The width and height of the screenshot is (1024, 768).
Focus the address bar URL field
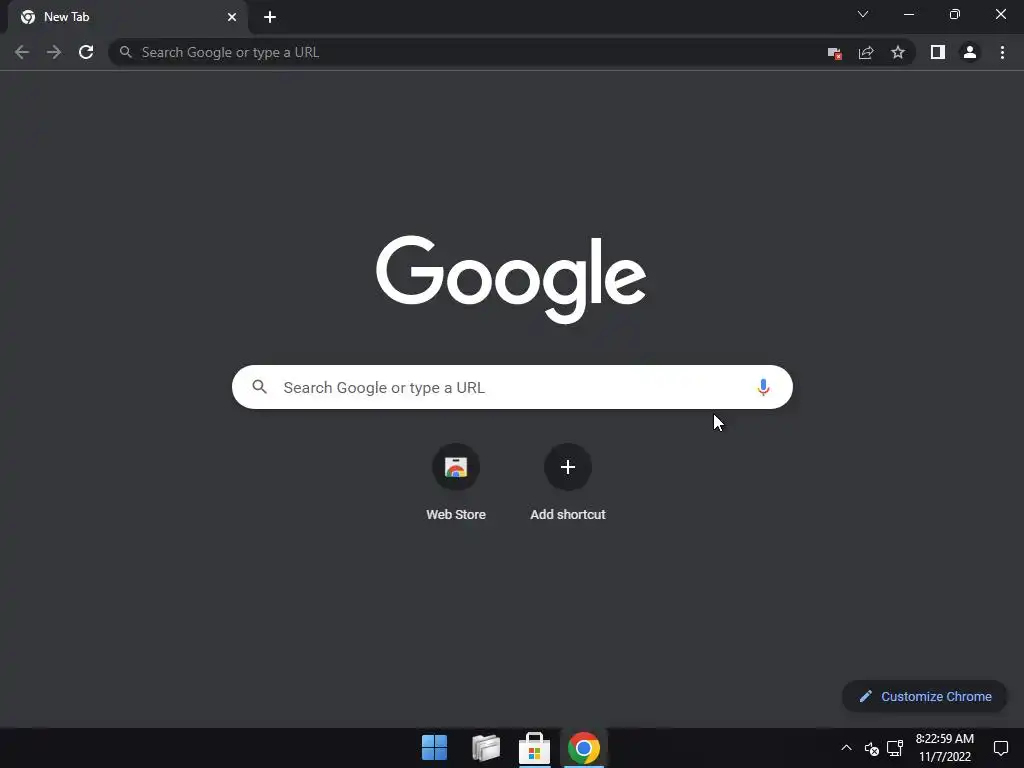point(466,52)
